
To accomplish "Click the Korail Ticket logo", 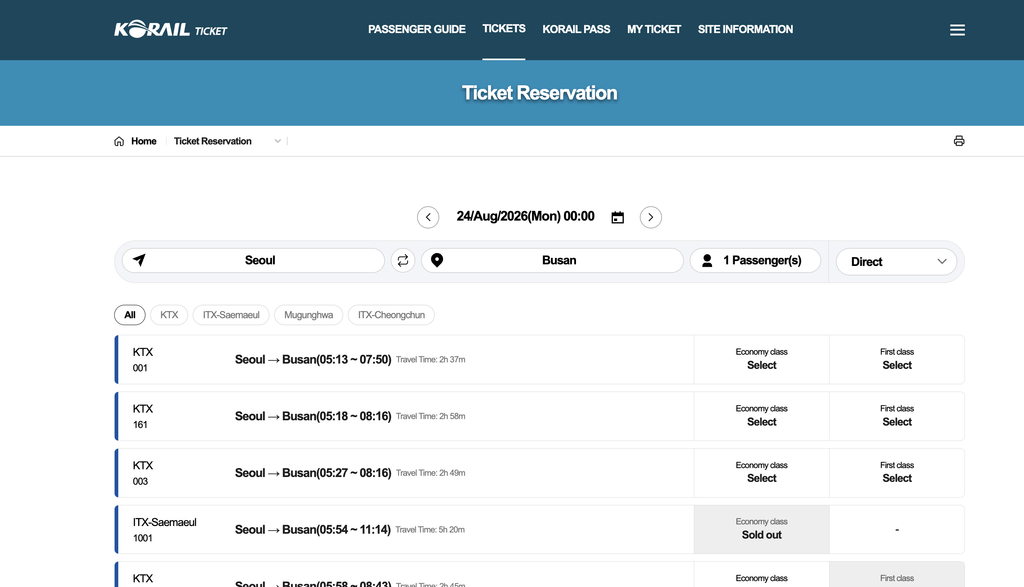I will click(170, 29).
